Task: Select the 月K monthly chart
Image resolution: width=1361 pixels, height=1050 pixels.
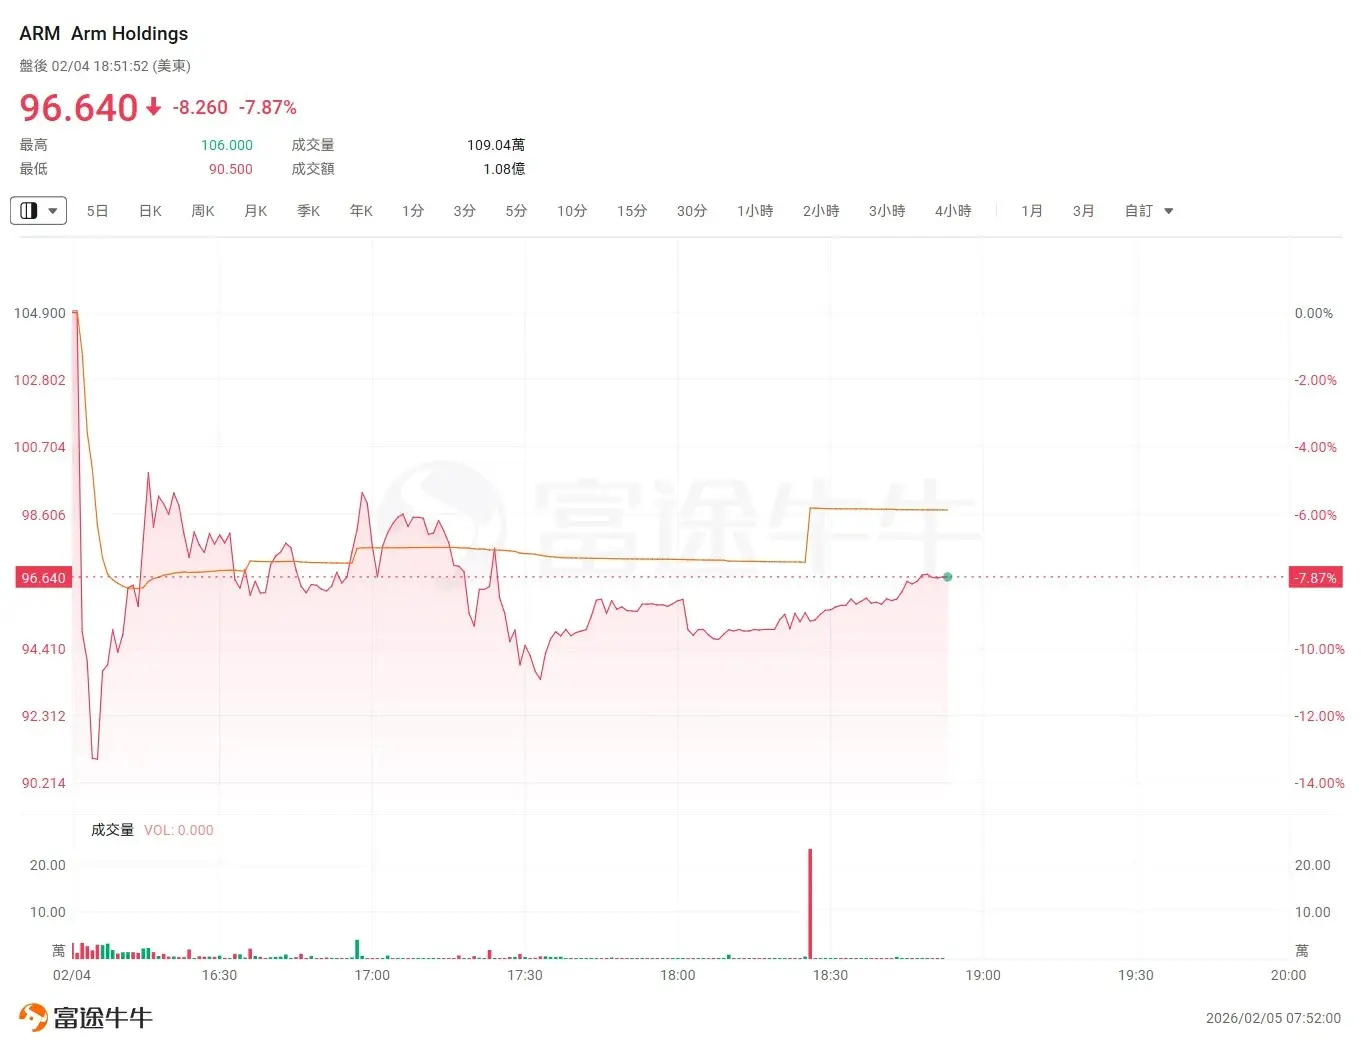Action: tap(256, 211)
